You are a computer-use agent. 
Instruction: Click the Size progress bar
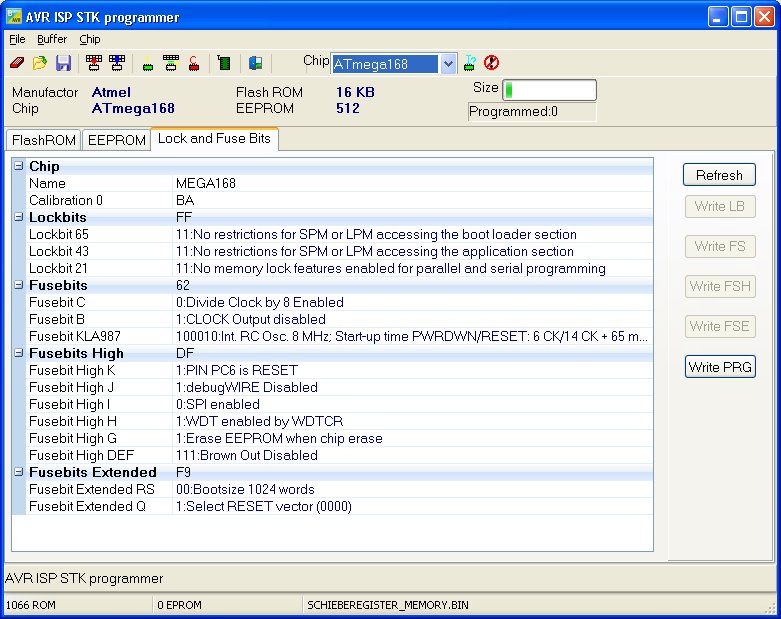click(548, 91)
